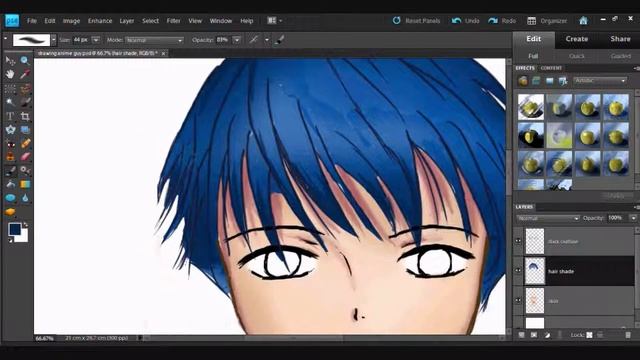Select the Lasso tool
Screen dimensions: 640x360
coord(25,89)
